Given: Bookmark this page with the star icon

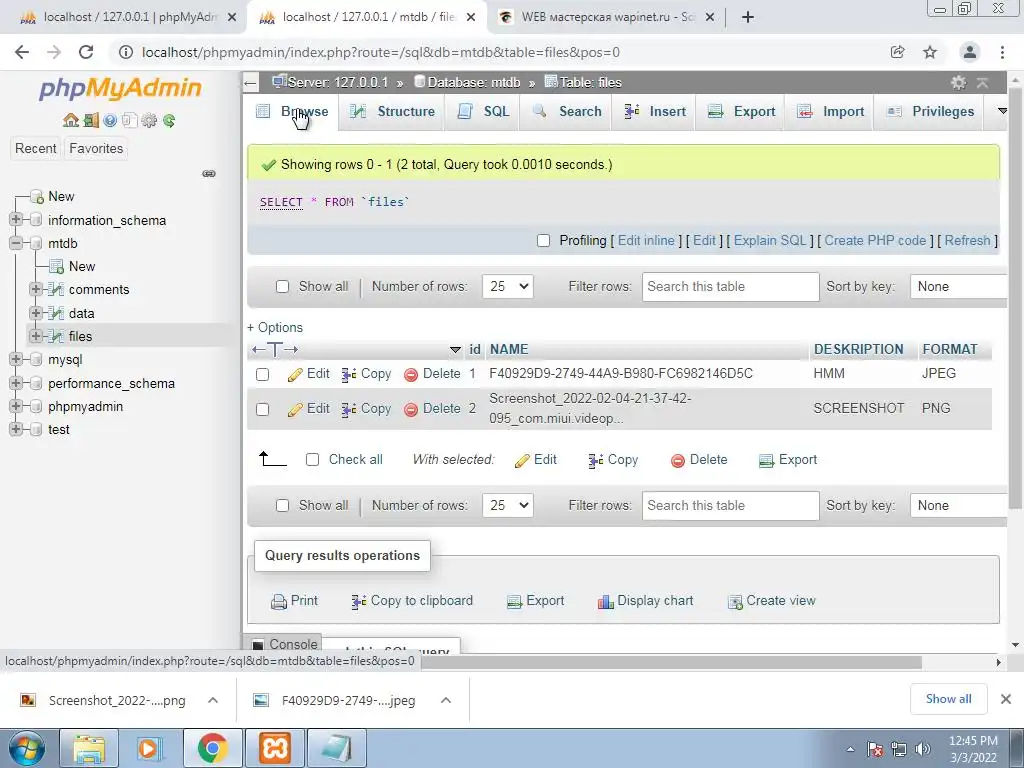Looking at the screenshot, I should [930, 52].
